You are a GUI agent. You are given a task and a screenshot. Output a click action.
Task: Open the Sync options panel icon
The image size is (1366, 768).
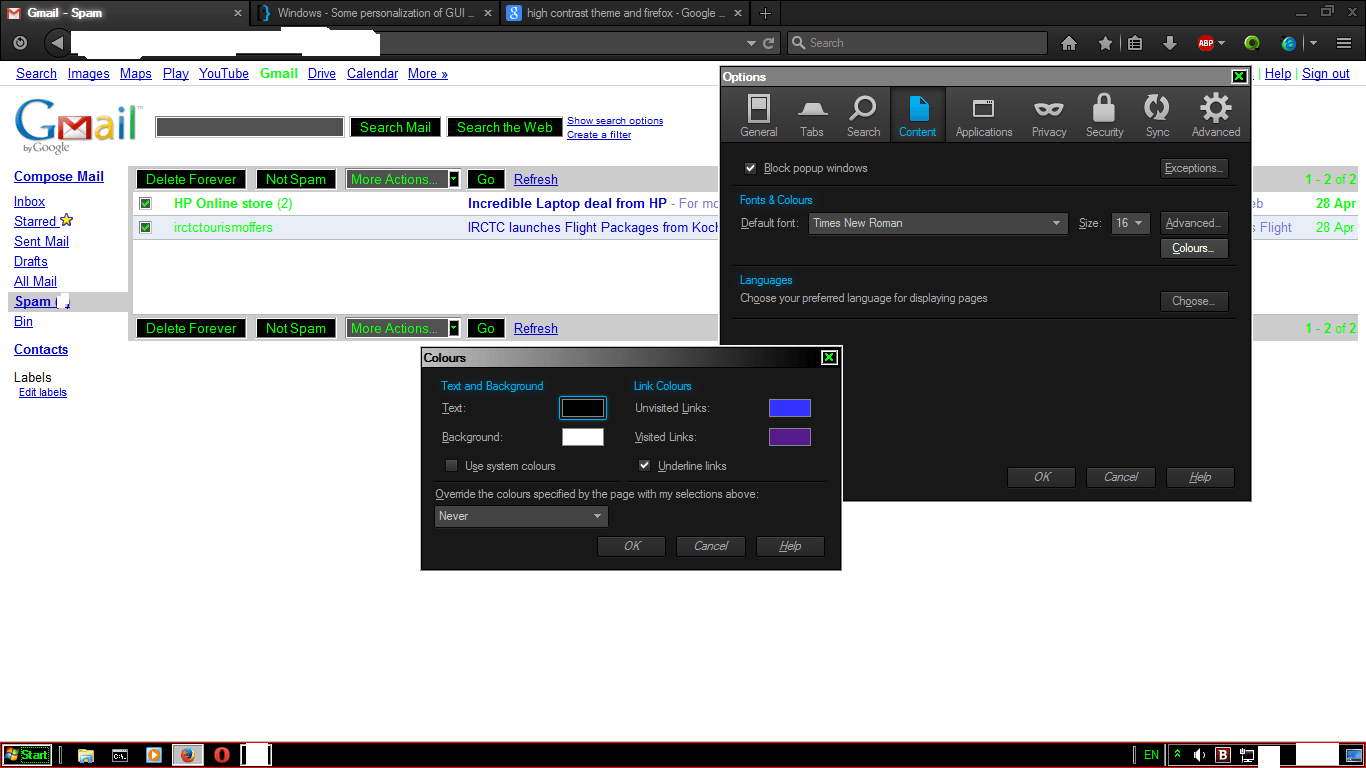pyautogui.click(x=1157, y=115)
